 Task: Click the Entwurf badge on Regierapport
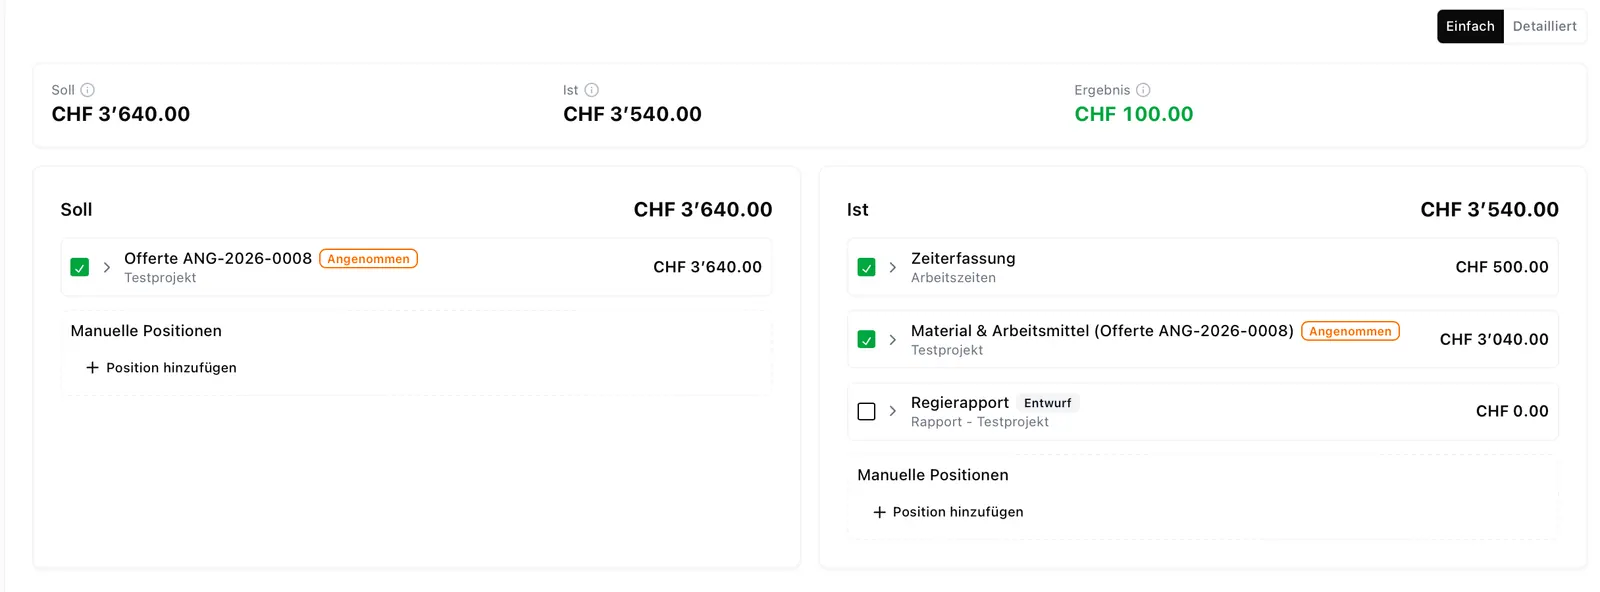pos(1047,403)
